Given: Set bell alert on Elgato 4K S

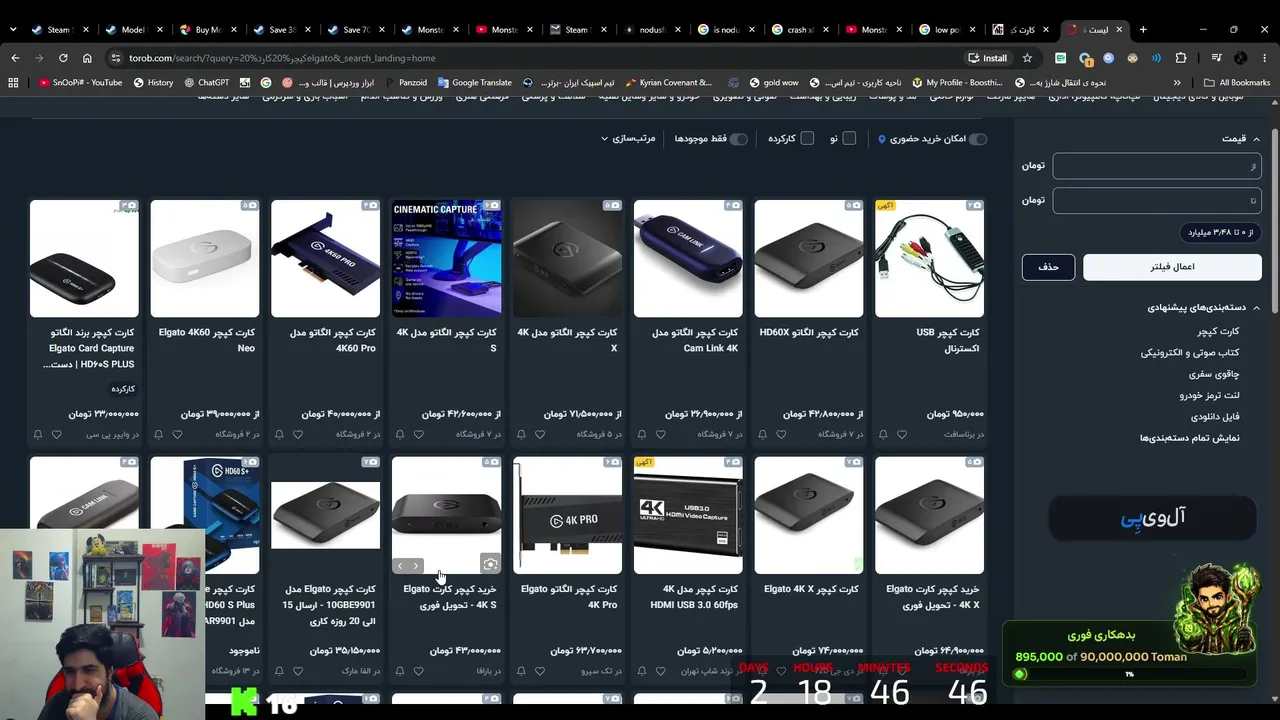Looking at the screenshot, I should click(400, 434).
